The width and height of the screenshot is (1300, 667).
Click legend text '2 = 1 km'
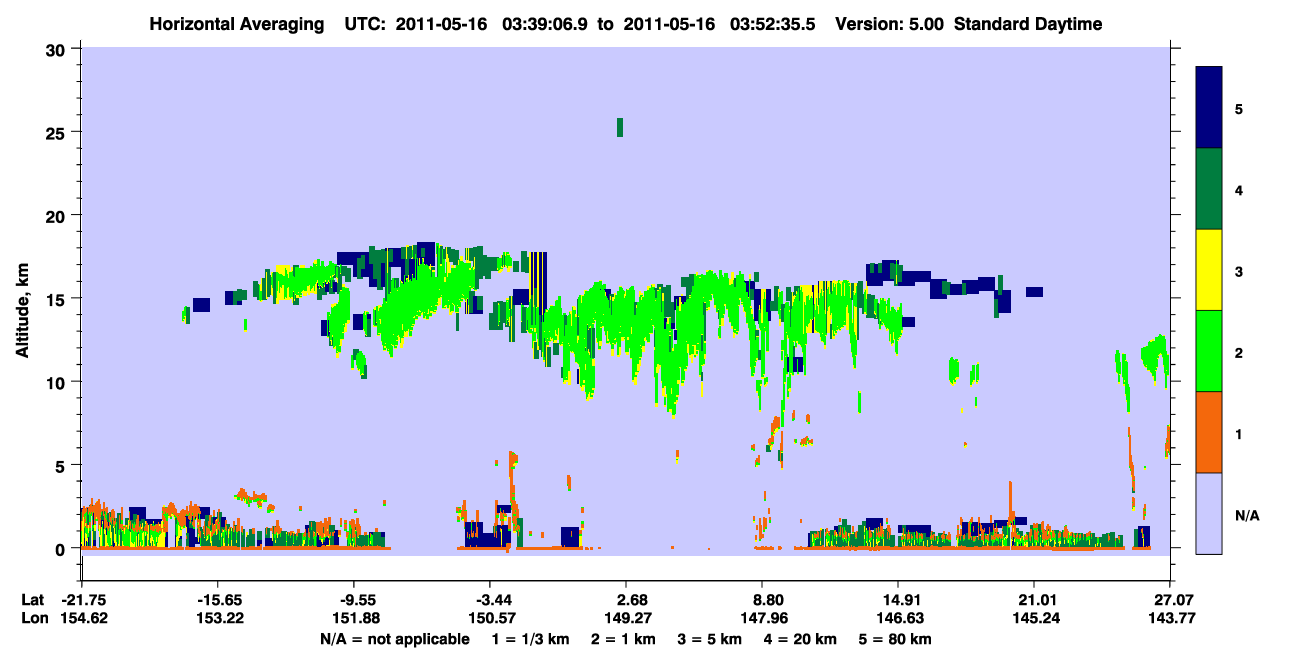pos(623,638)
